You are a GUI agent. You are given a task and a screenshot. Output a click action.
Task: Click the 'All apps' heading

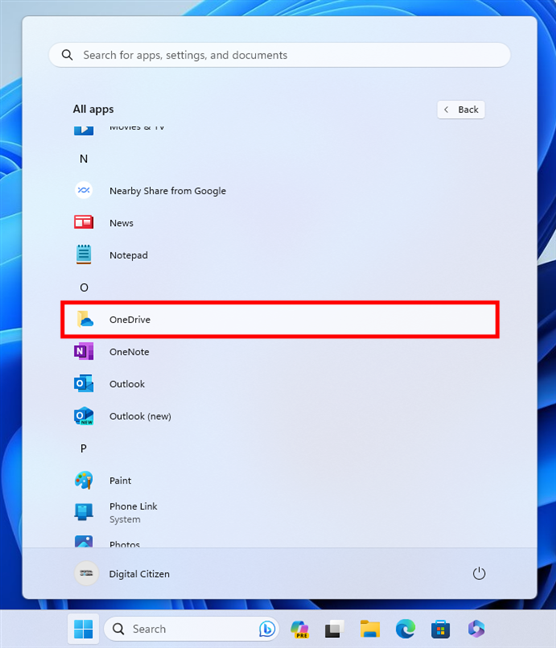[x=93, y=109]
